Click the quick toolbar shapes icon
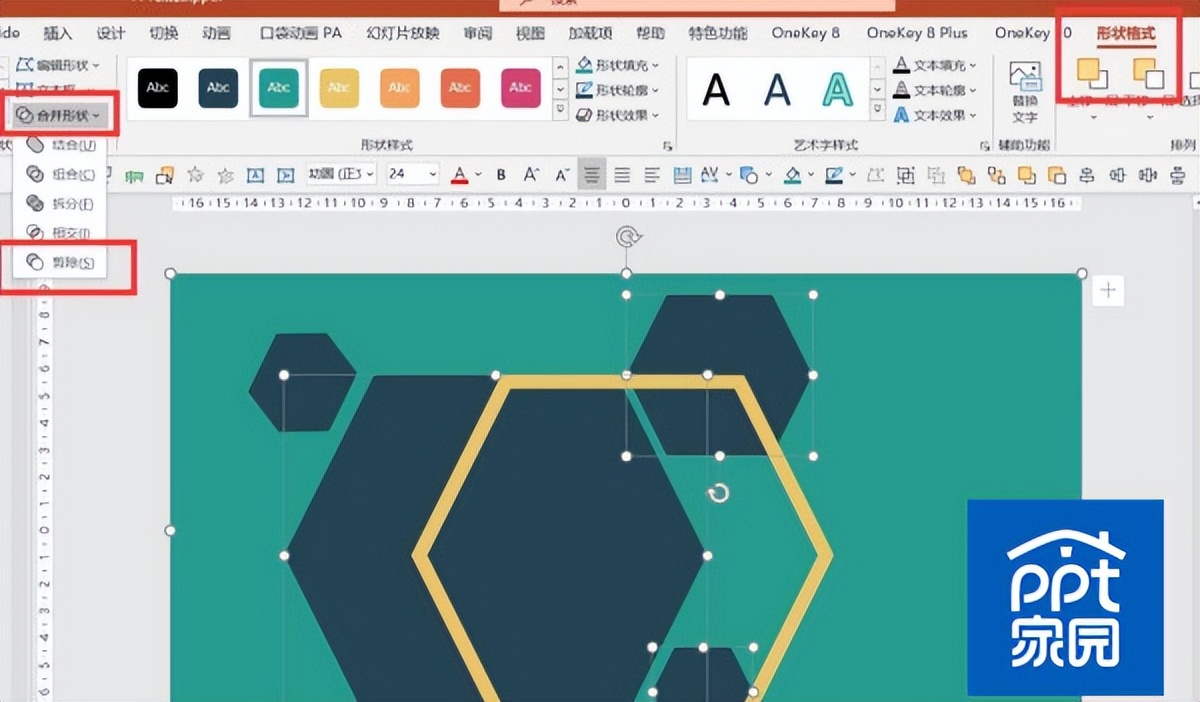The image size is (1200, 702). tap(749, 175)
